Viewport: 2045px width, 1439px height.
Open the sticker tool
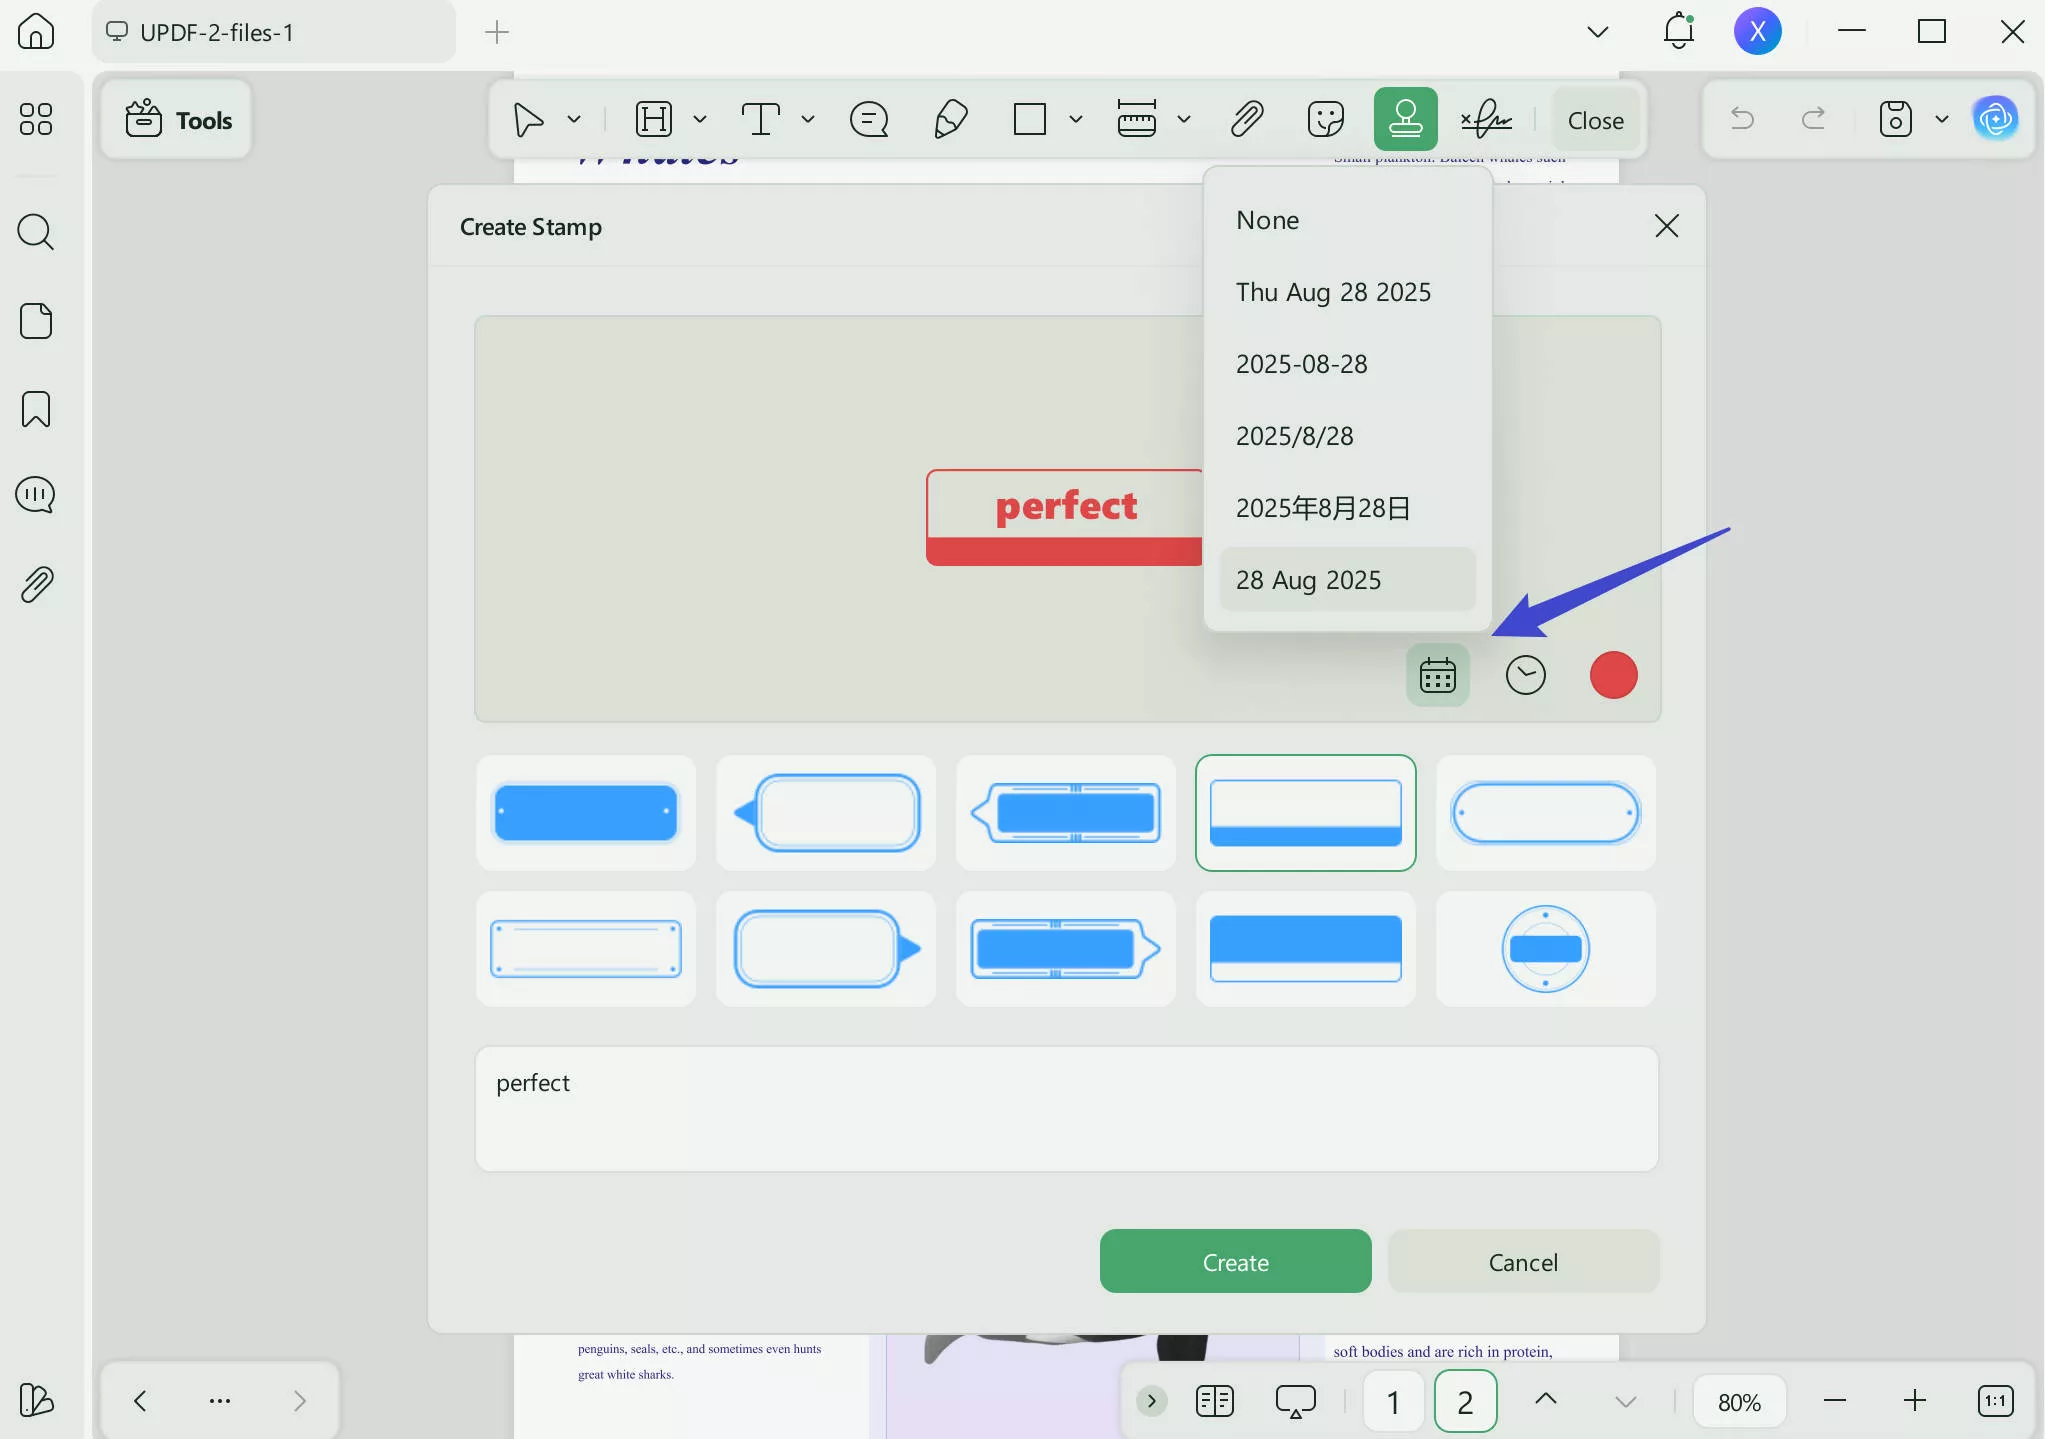click(x=1325, y=120)
